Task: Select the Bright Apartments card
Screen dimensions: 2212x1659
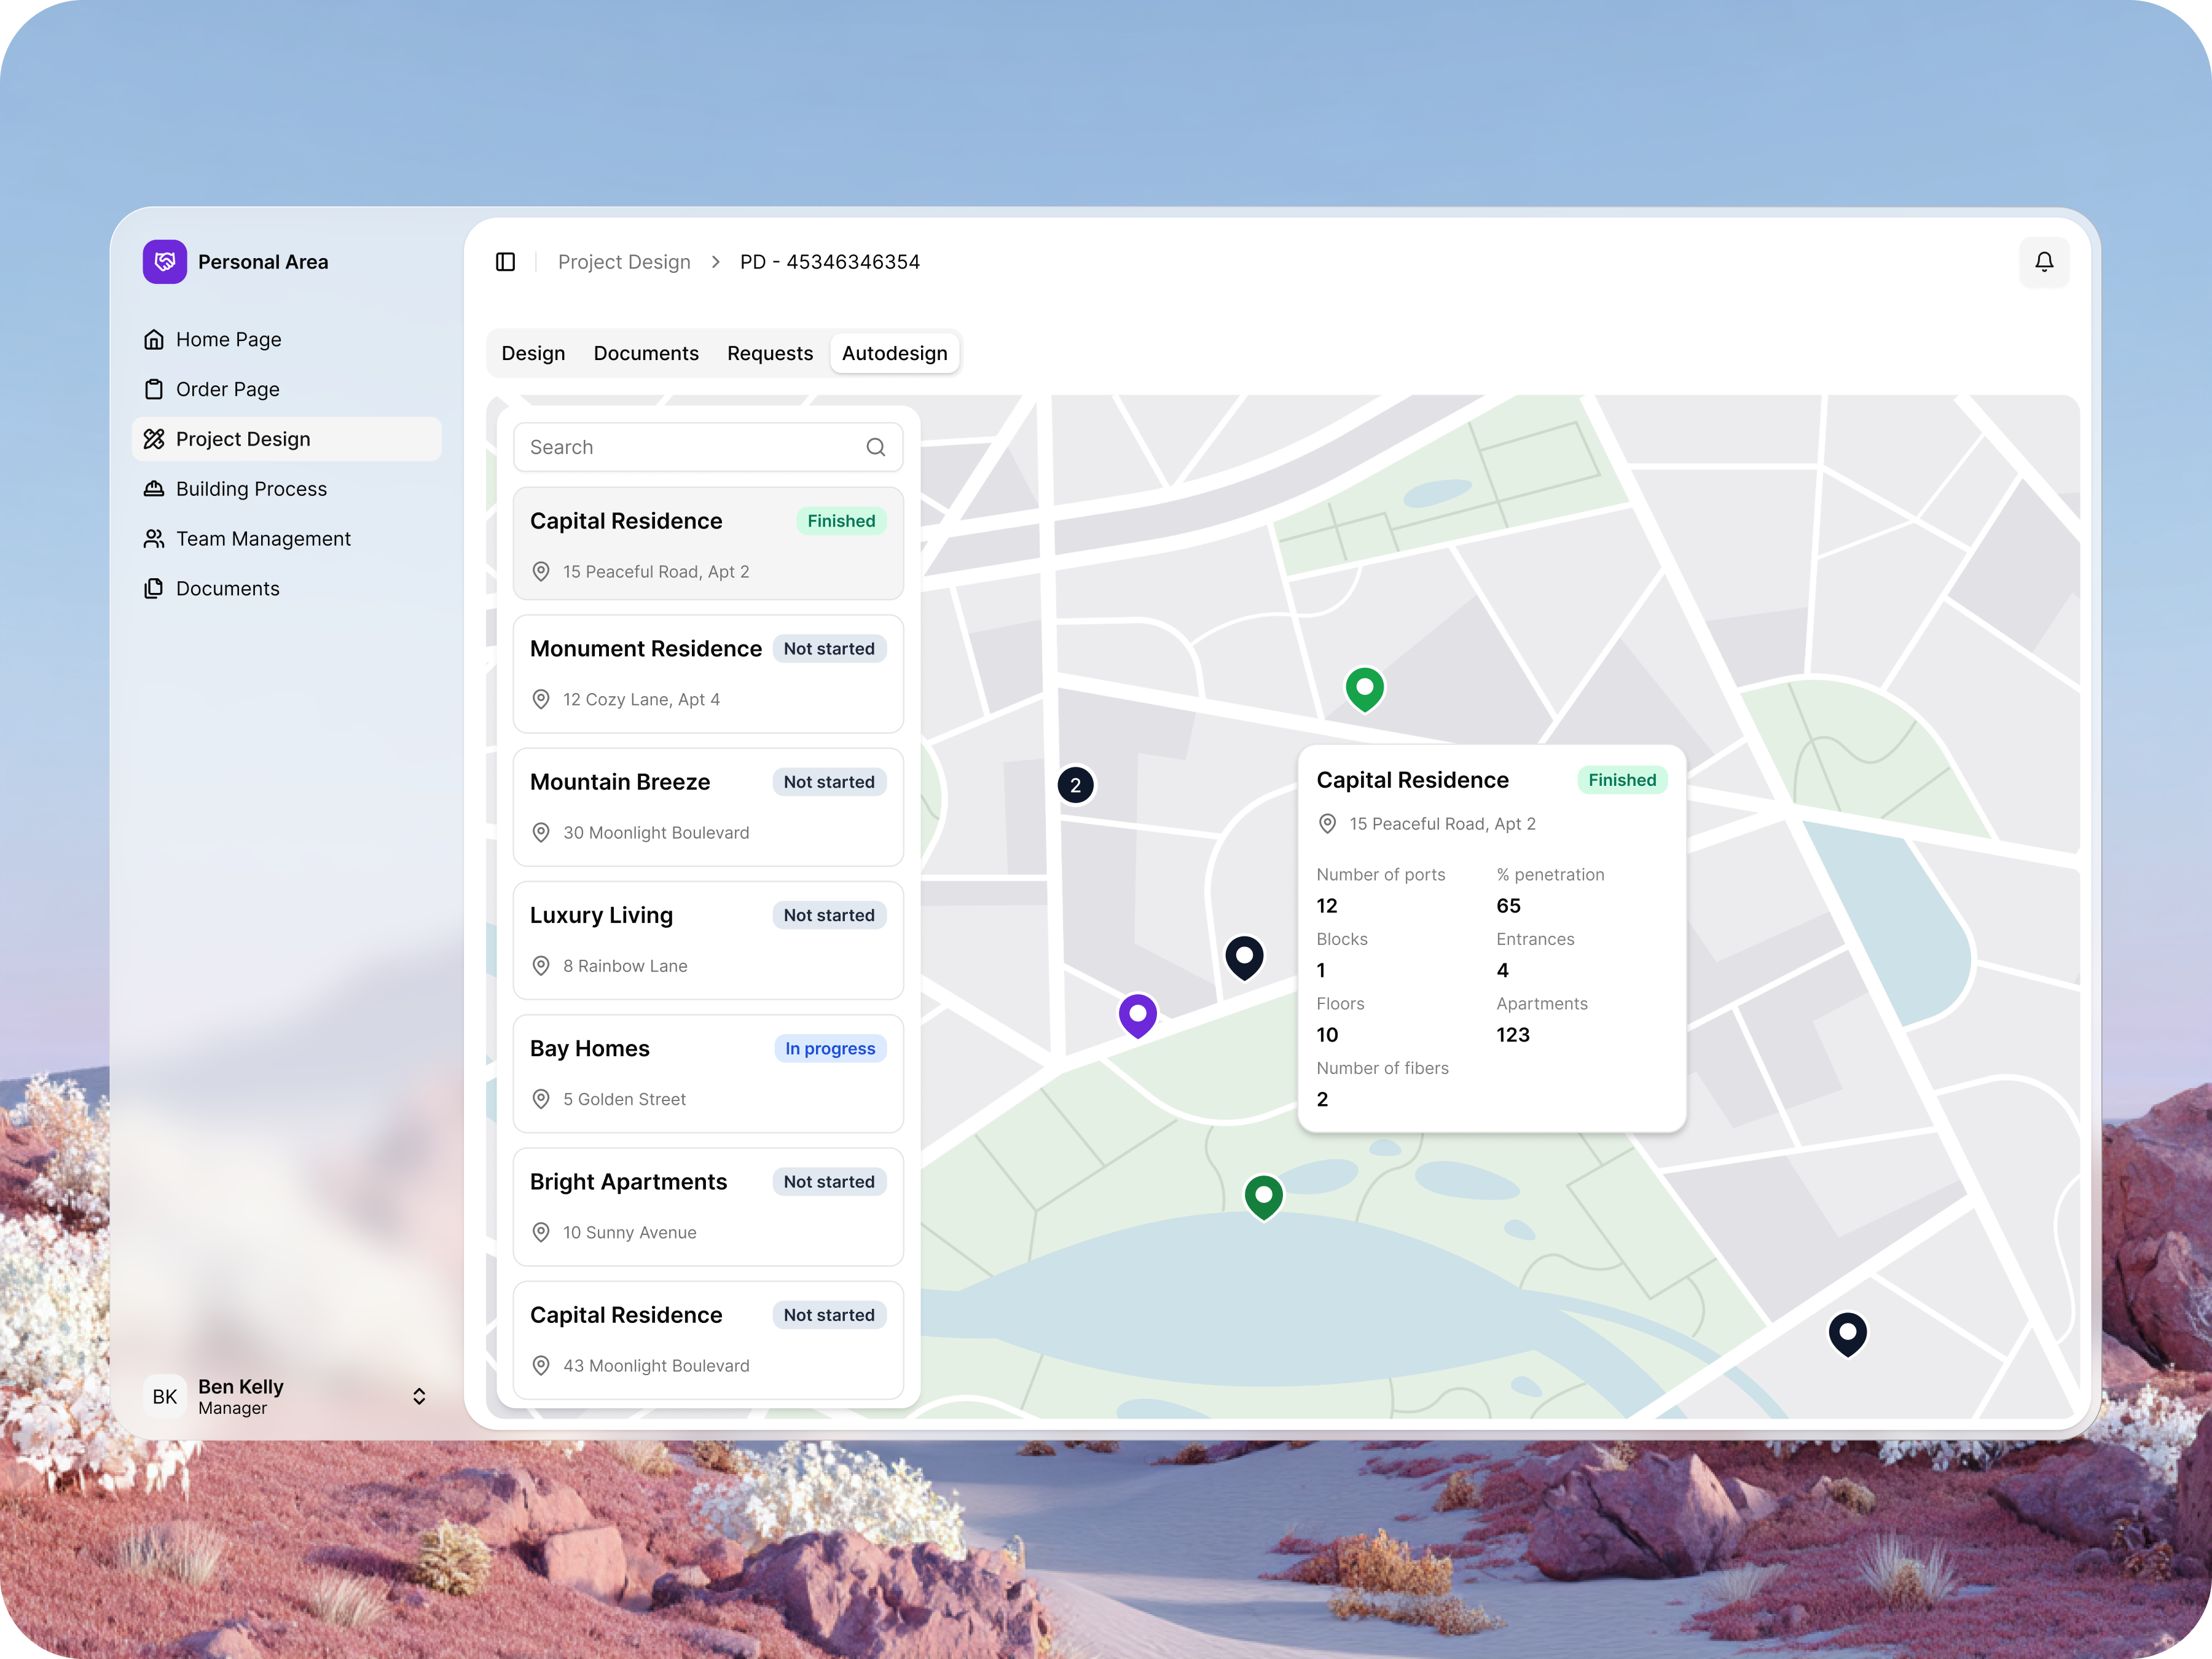Action: point(708,1206)
